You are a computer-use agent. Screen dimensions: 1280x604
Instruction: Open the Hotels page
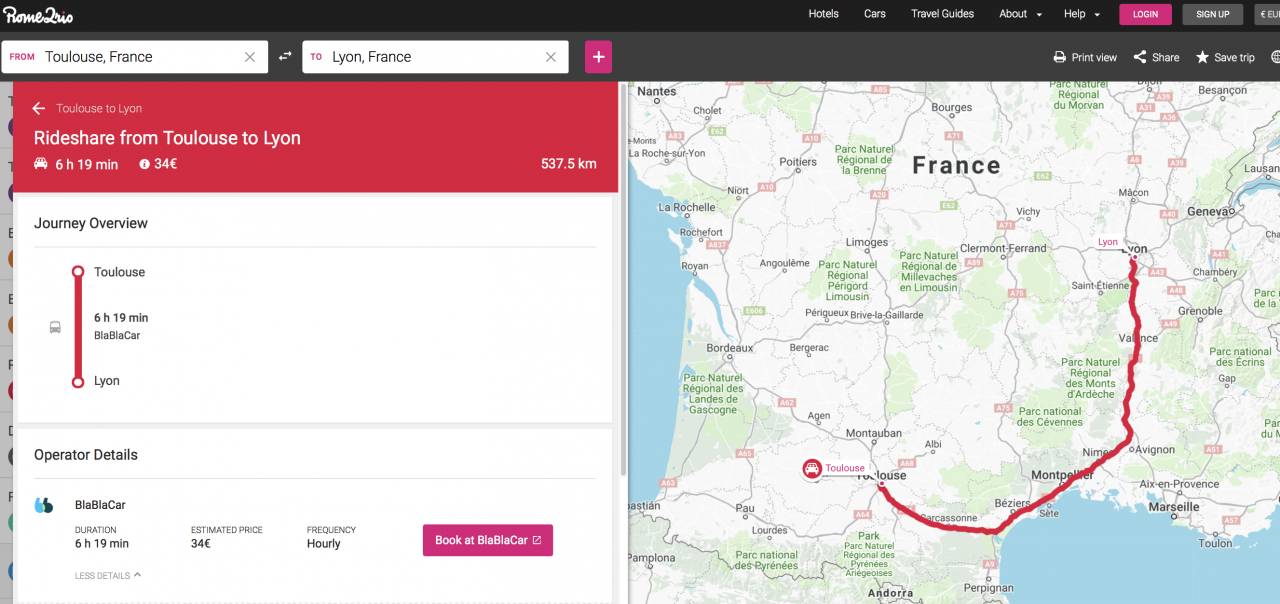(x=824, y=14)
